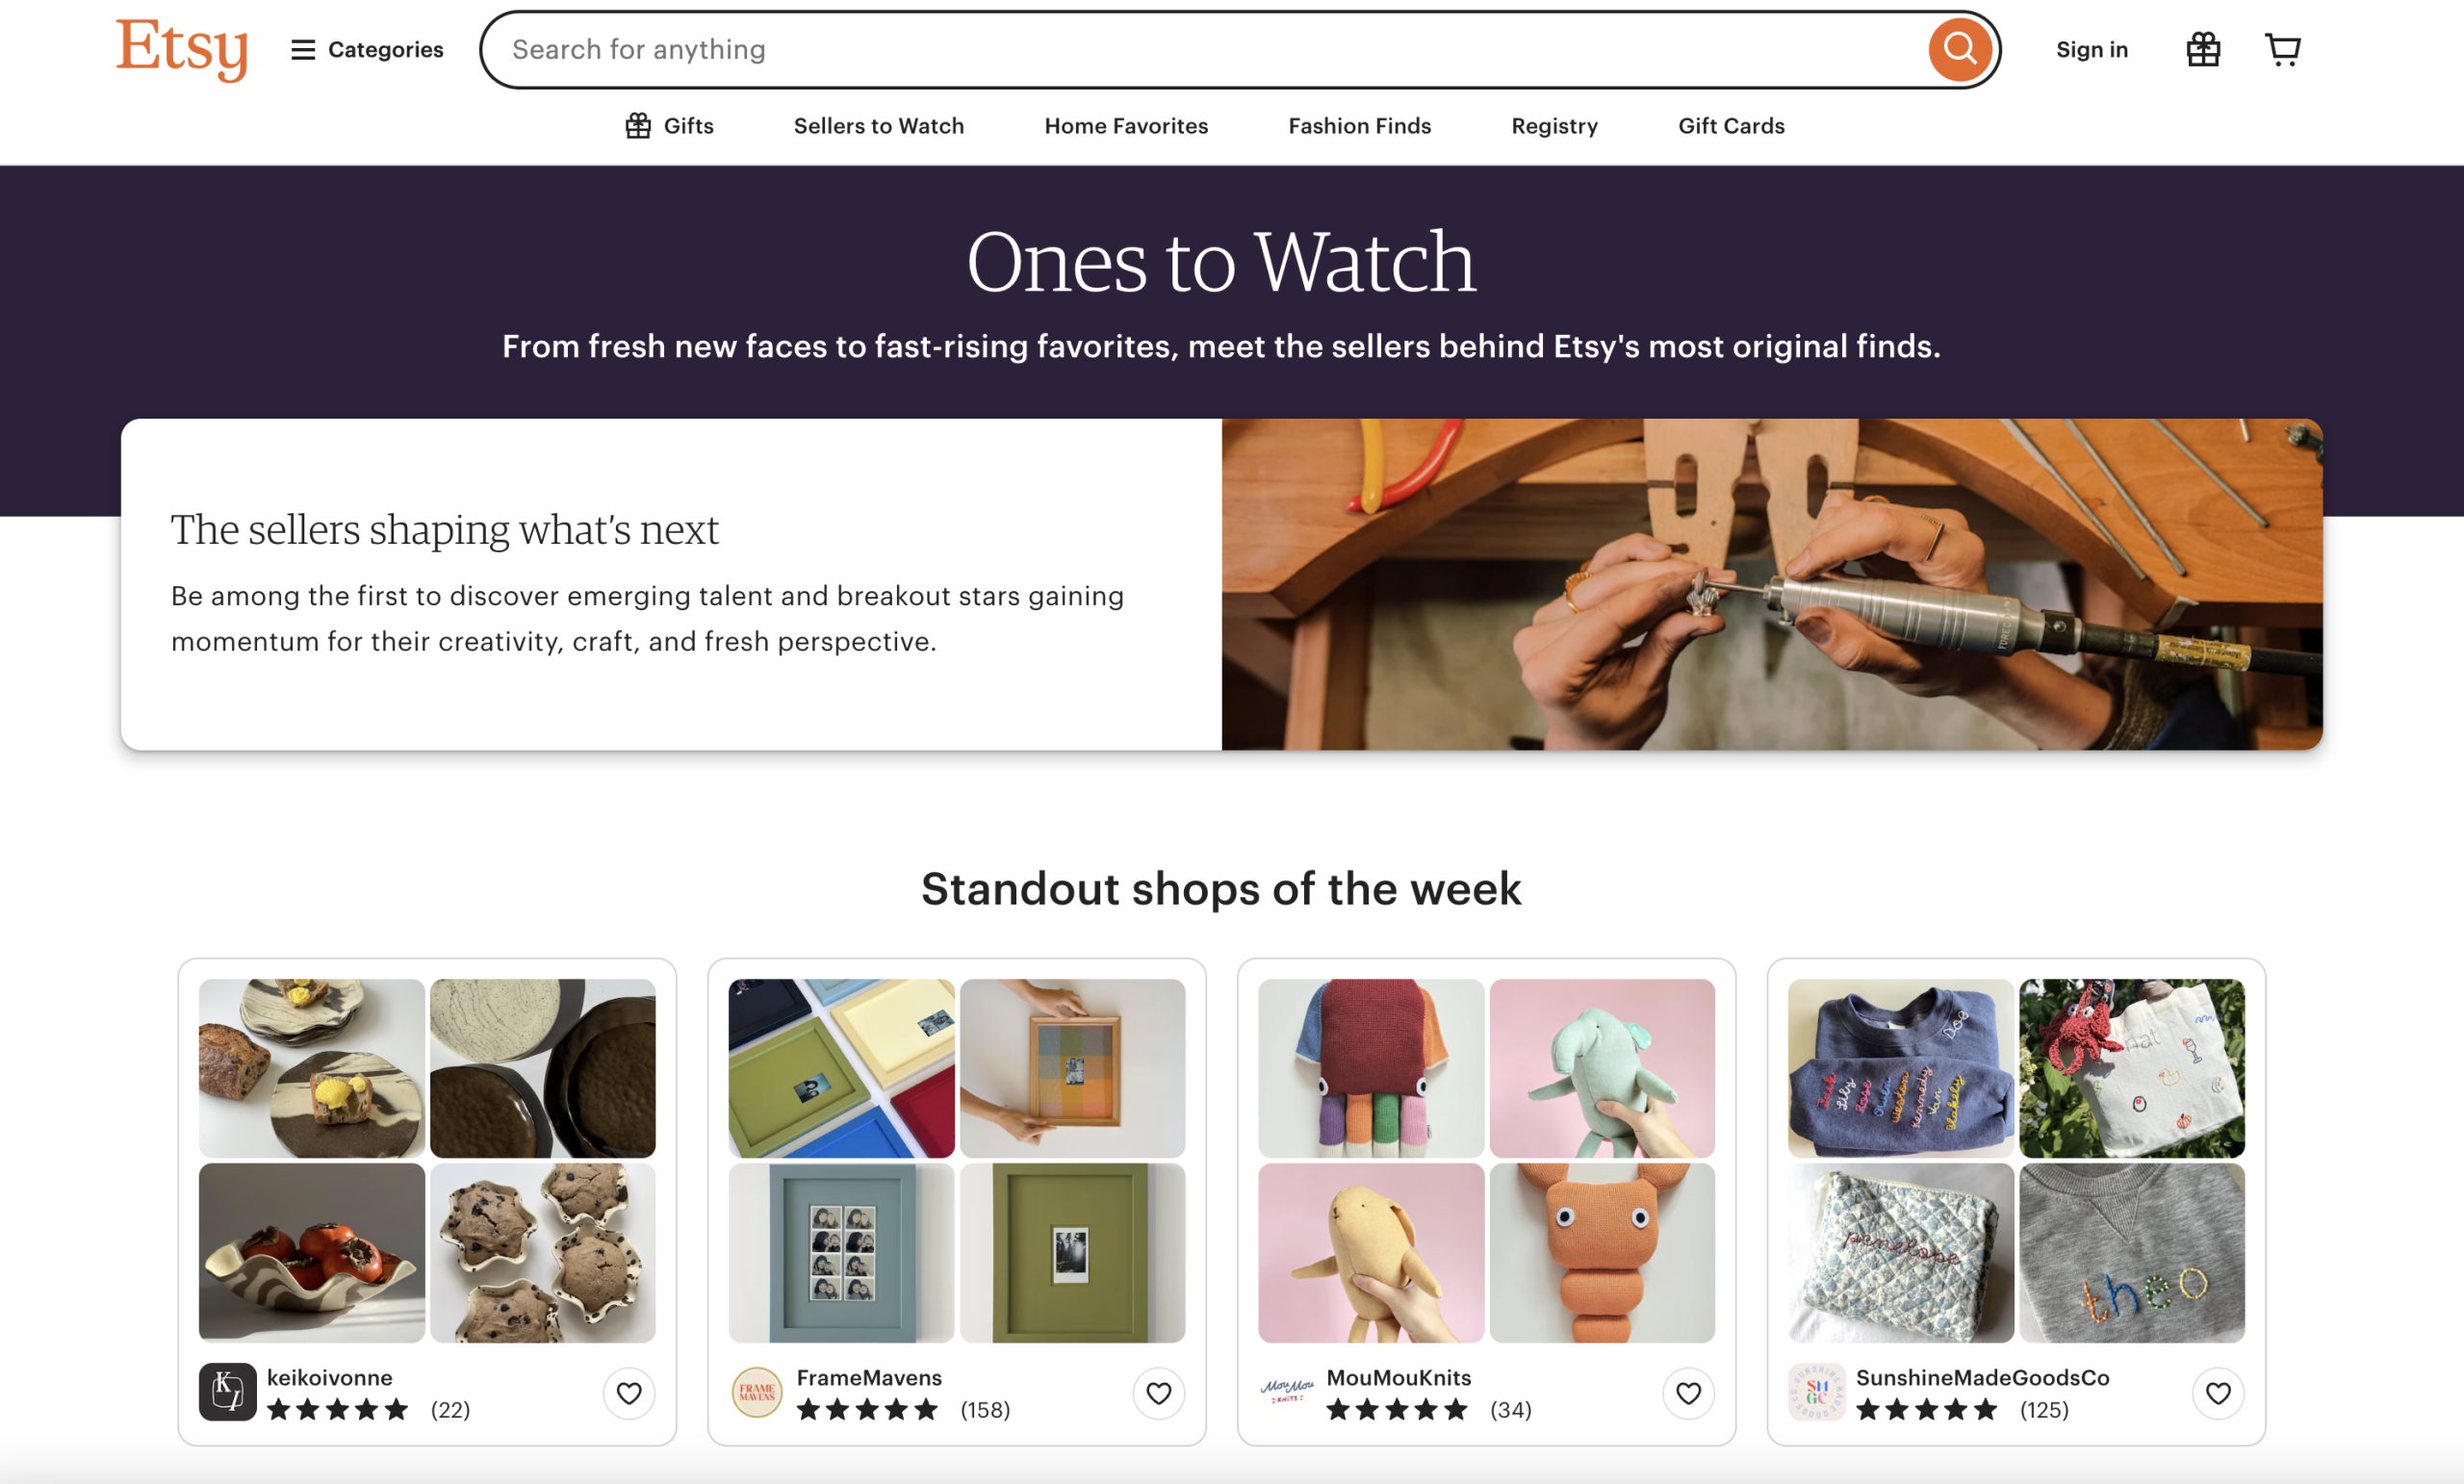
Task: Open the shopping cart
Action: pyautogui.click(x=2282, y=49)
